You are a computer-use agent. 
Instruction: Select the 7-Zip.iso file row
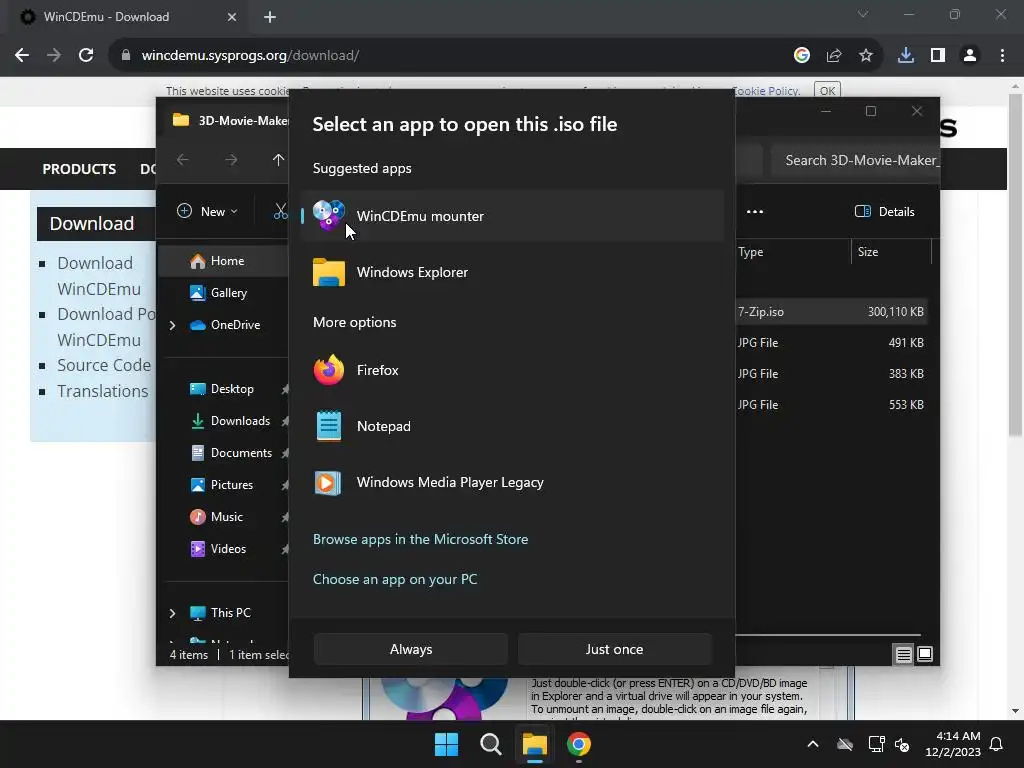pos(831,312)
